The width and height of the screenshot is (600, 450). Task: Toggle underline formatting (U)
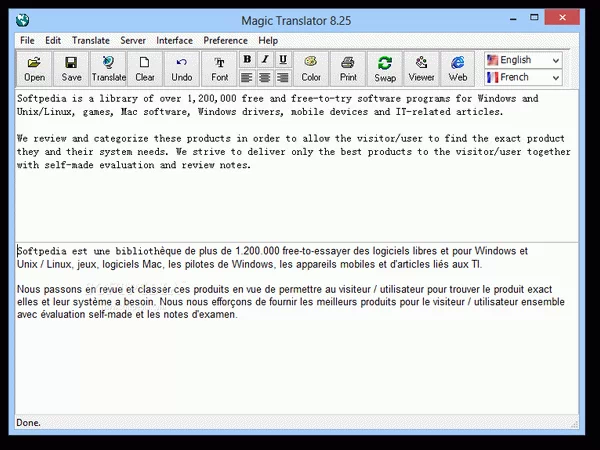283,60
